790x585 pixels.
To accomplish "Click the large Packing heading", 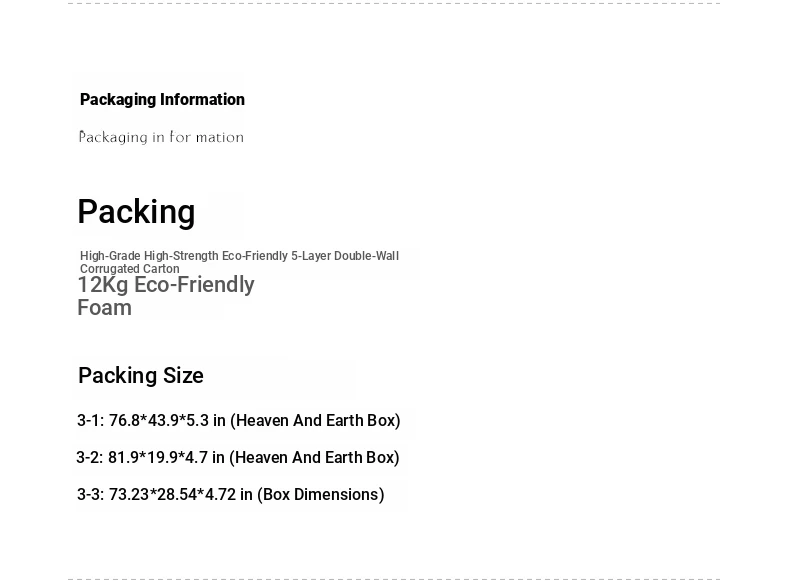I will pyautogui.click(x=136, y=212).
